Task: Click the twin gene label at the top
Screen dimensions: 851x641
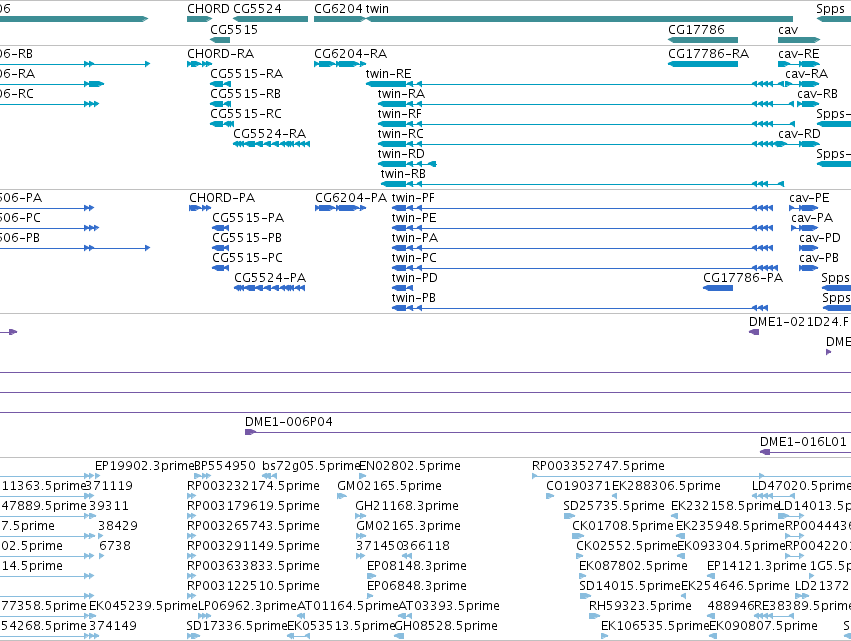Action: click(377, 9)
